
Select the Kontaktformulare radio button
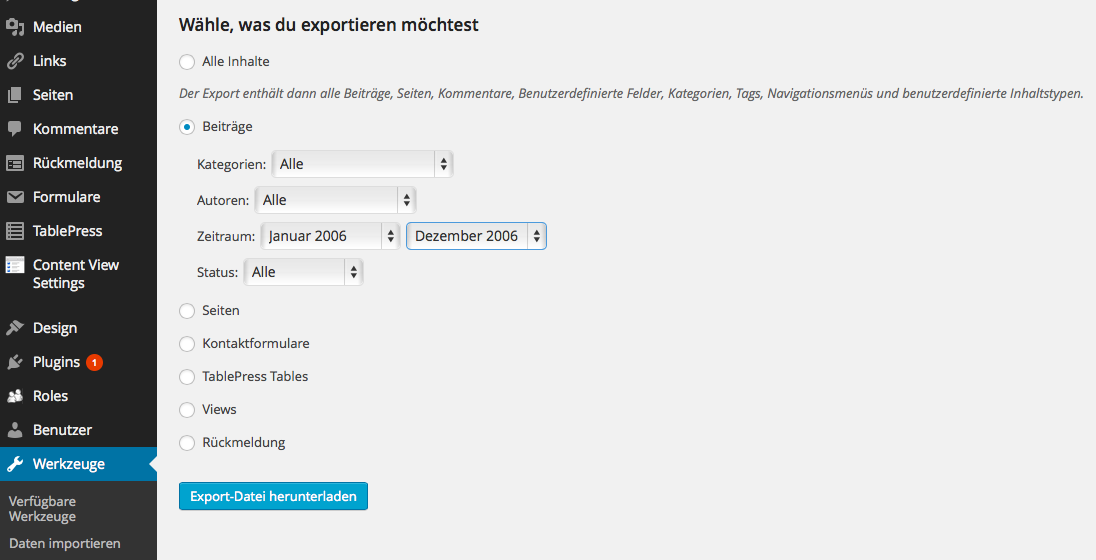point(187,344)
